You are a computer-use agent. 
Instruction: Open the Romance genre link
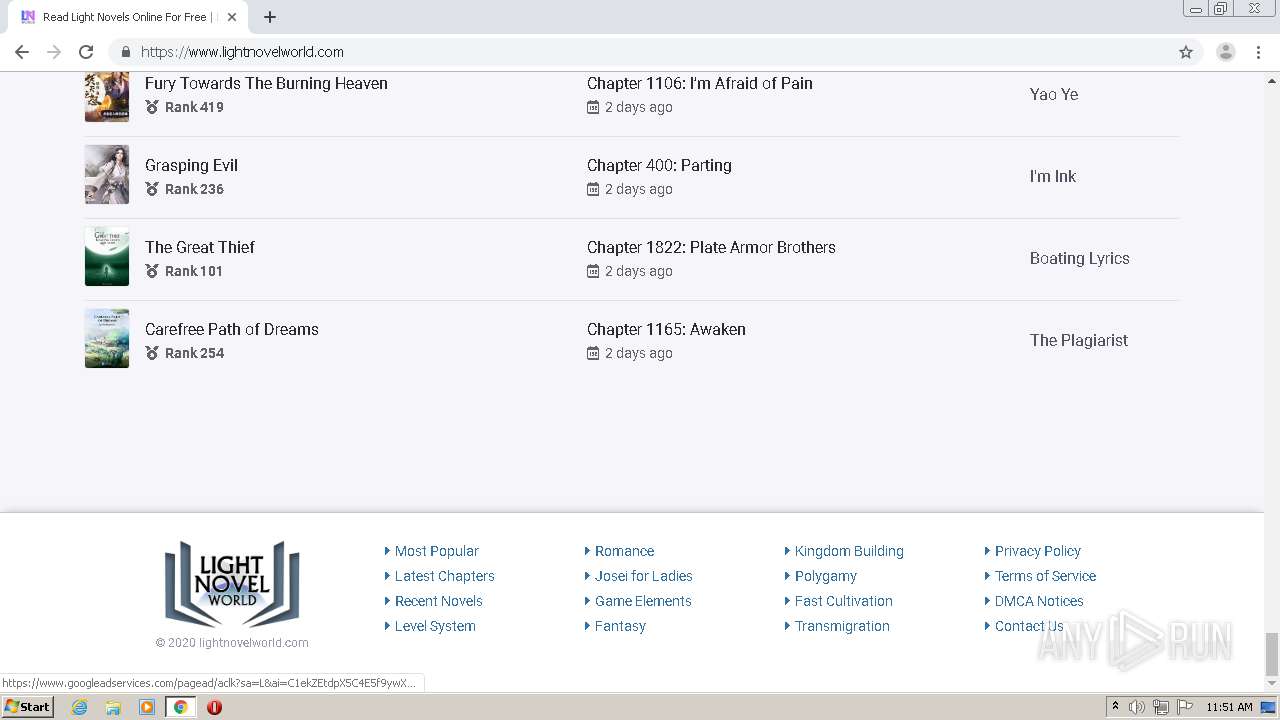click(624, 551)
